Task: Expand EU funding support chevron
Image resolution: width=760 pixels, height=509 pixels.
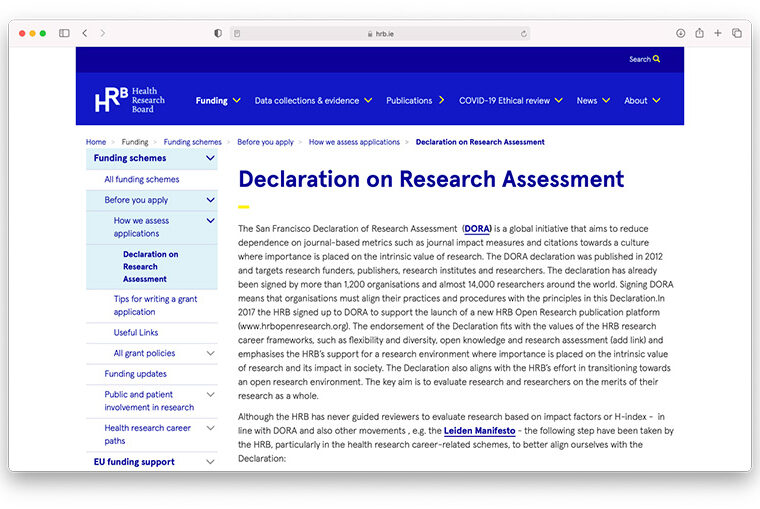Action: [x=210, y=462]
